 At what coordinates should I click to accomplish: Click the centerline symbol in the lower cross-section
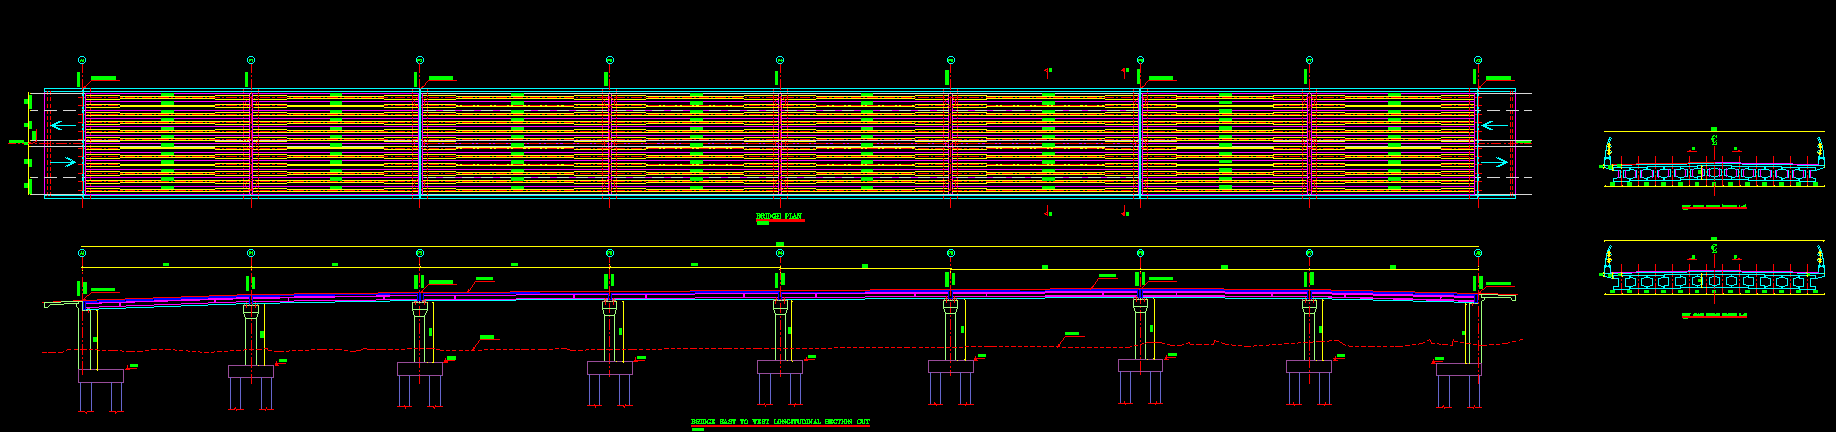1714,249
